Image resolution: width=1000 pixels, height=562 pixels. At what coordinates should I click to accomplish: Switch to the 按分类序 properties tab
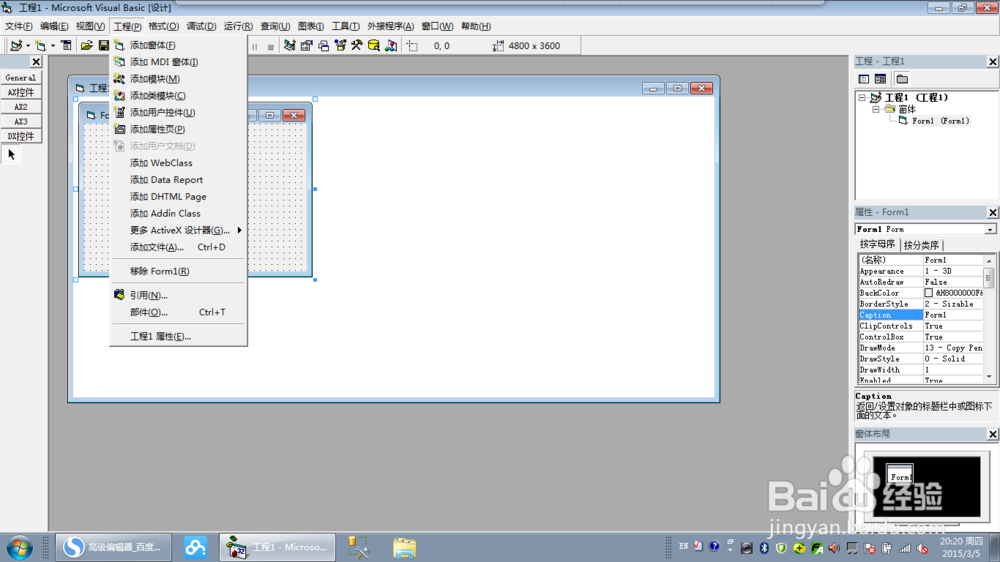pyautogui.click(x=921, y=245)
